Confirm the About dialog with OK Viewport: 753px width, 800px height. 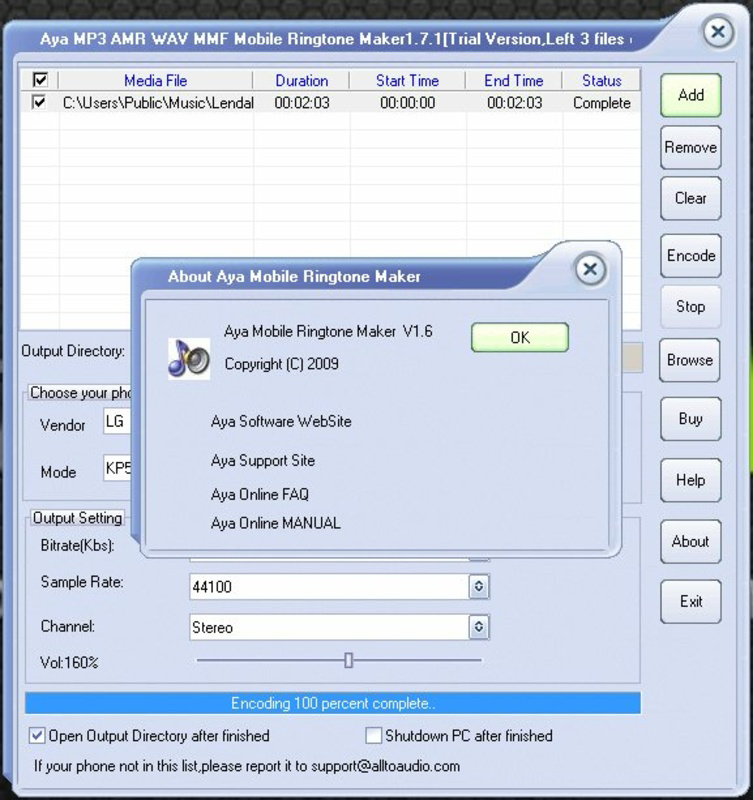pyautogui.click(x=520, y=337)
